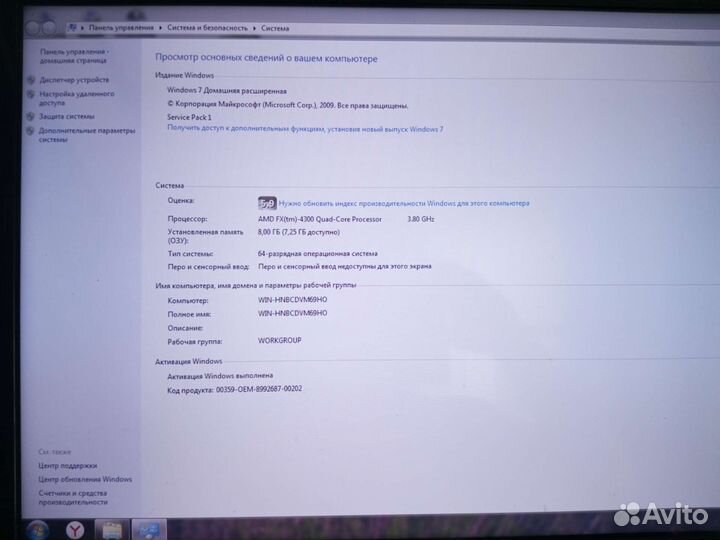Click the pen and touch unavailable value
Image resolution: width=720 pixels, height=540 pixels.
(x=344, y=266)
